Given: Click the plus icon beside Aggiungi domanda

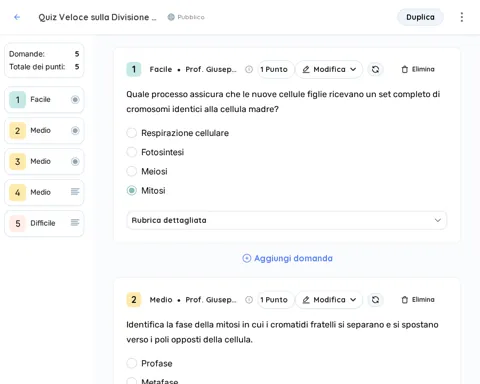Looking at the screenshot, I should coord(247,258).
